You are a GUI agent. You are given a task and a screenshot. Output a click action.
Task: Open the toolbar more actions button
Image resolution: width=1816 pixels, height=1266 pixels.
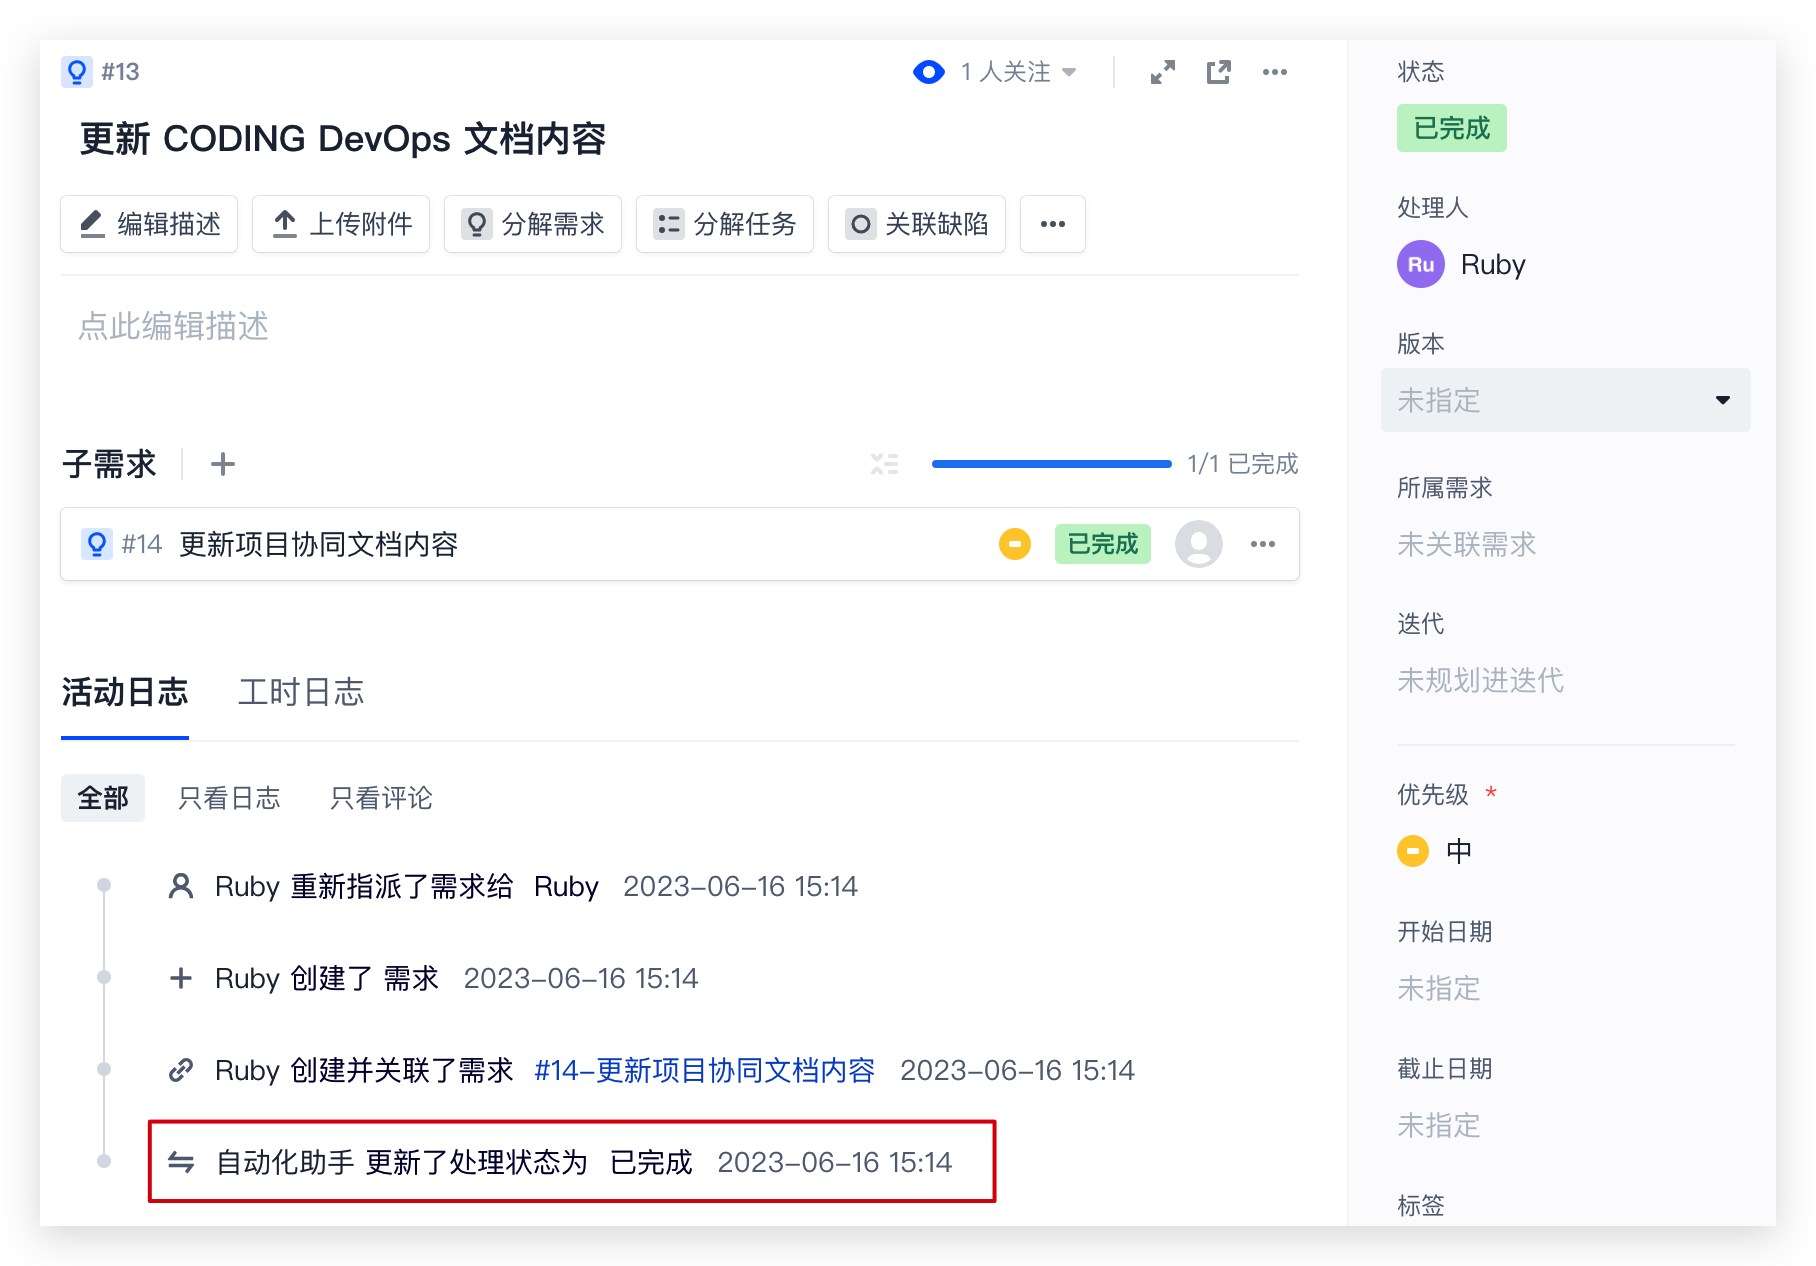click(1053, 224)
